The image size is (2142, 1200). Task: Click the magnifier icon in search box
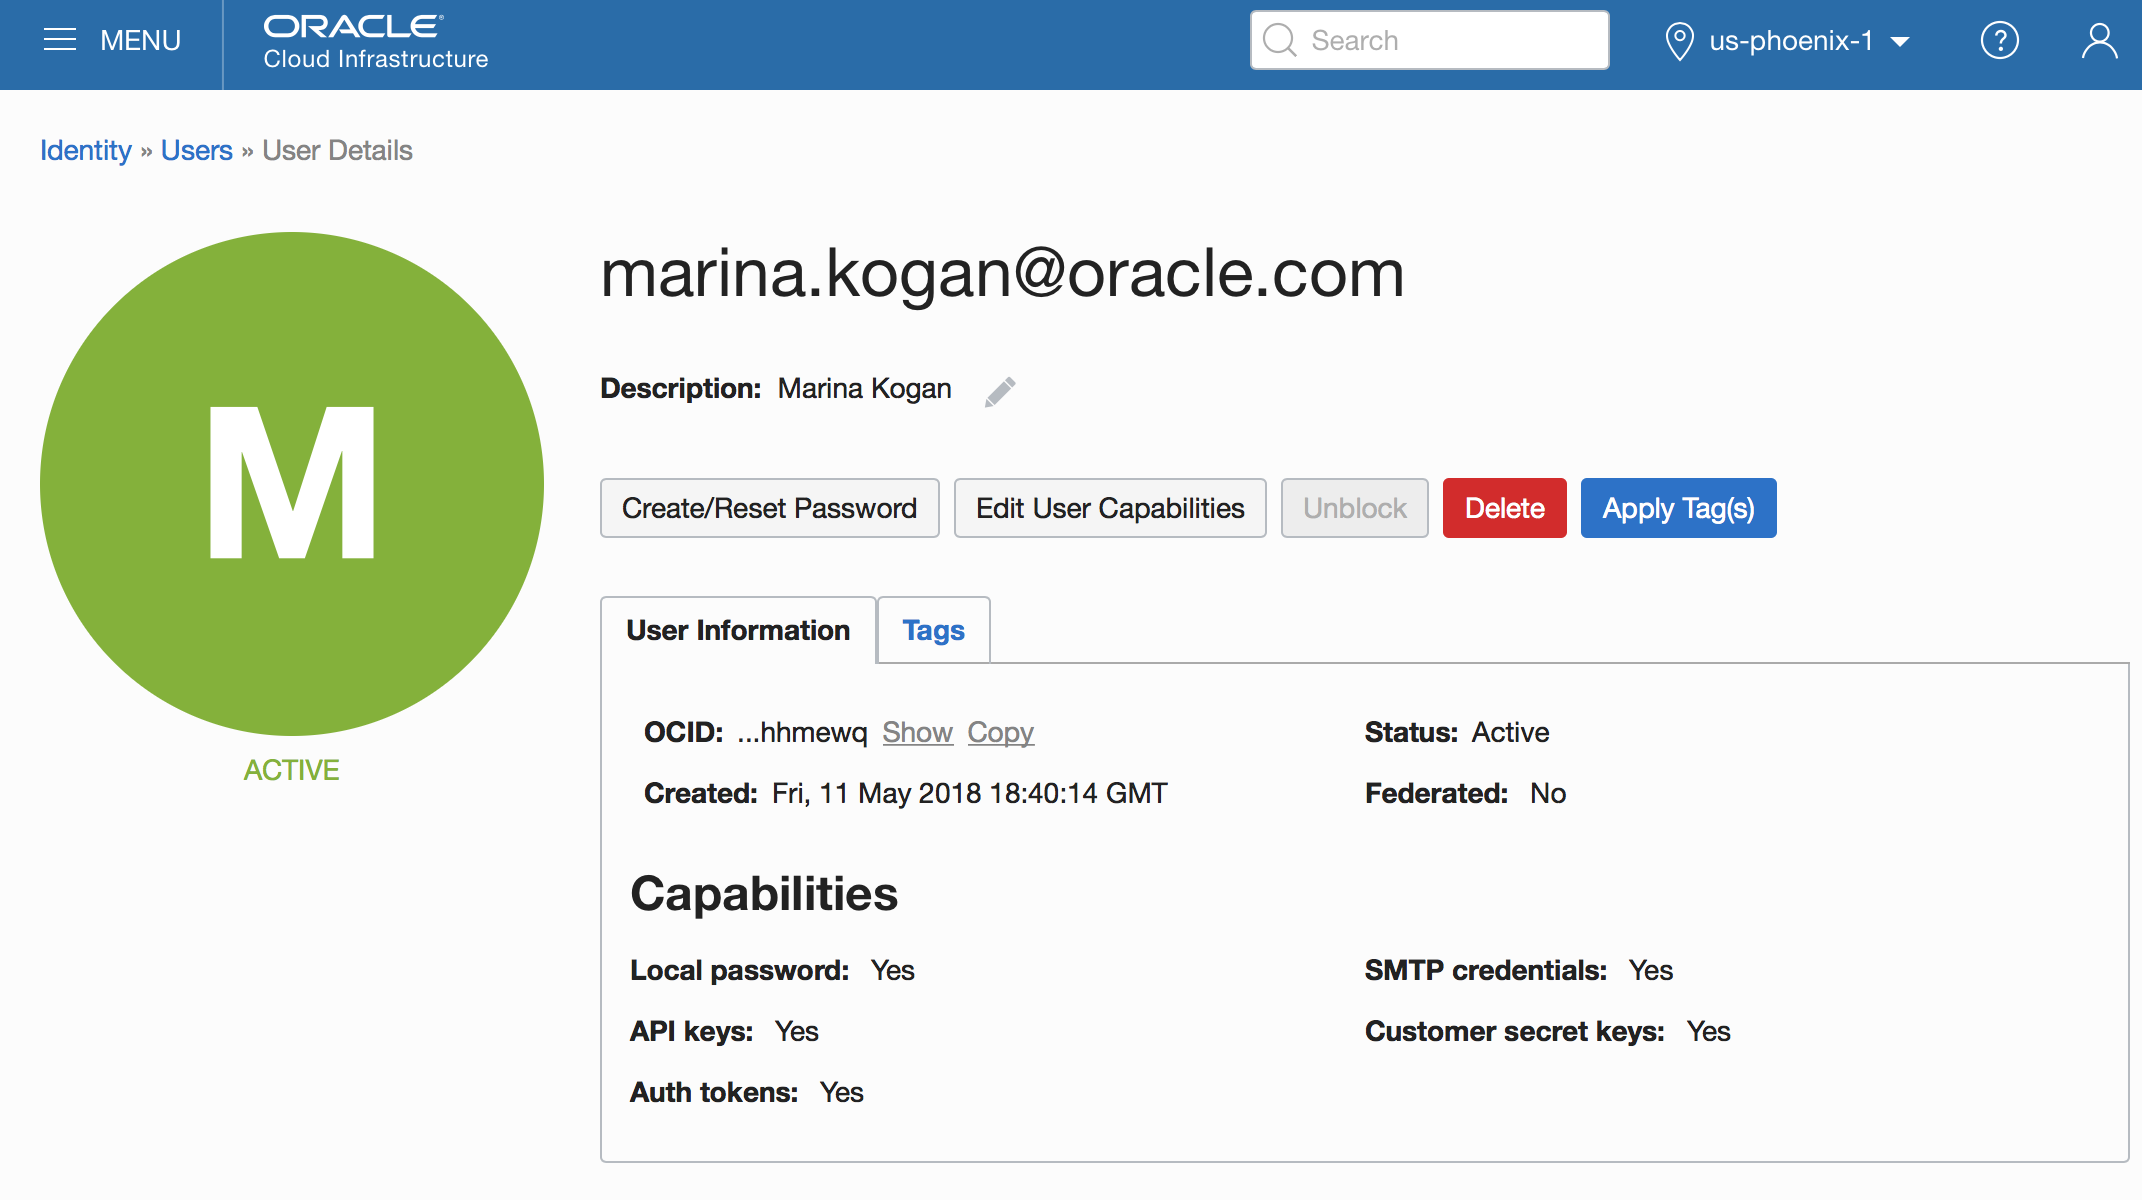(1279, 41)
